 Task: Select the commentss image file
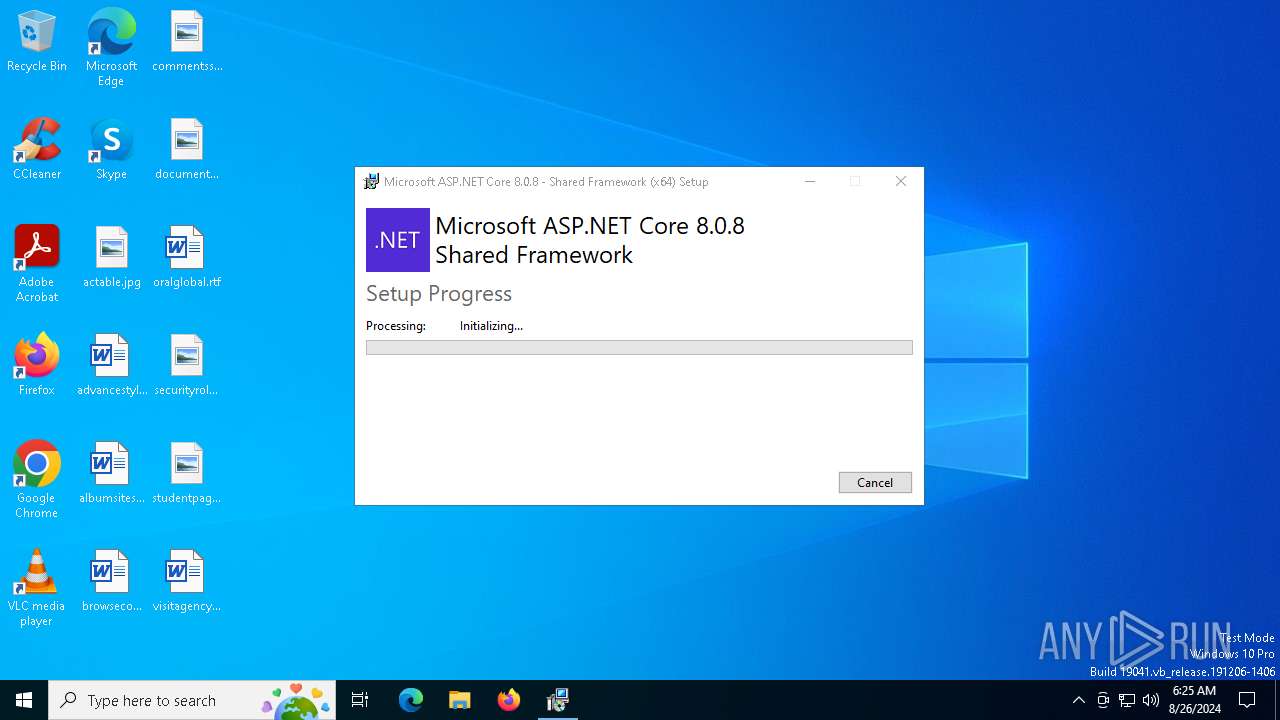pos(187,42)
